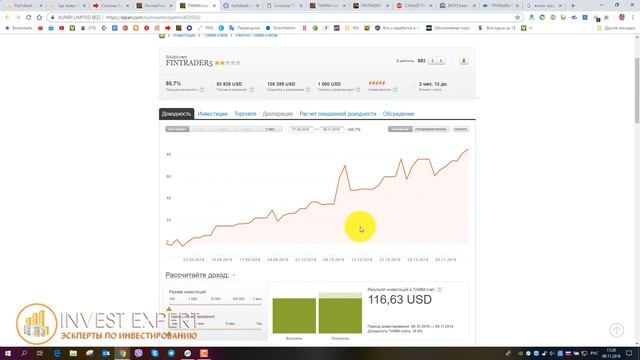Open info icon beside 1 000 USD manager capital
This screenshot has height=360, width=640.
pyautogui.click(x=358, y=89)
